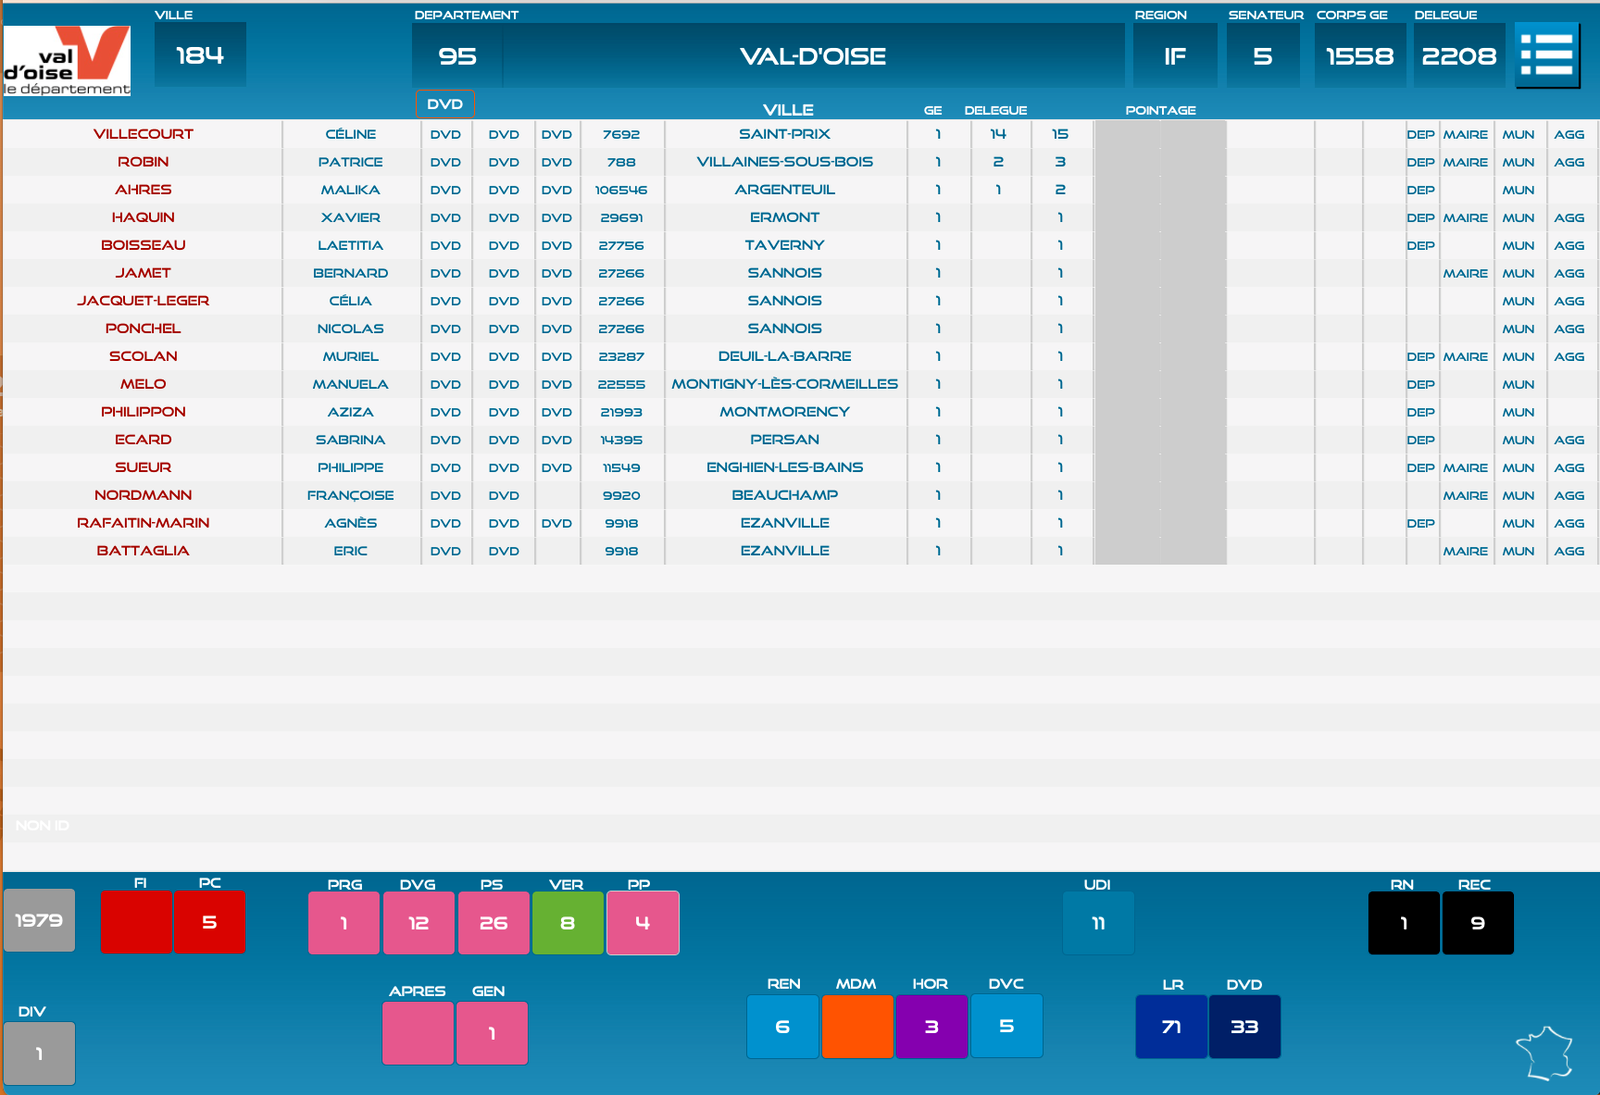Select the green VER party tile

point(567,923)
